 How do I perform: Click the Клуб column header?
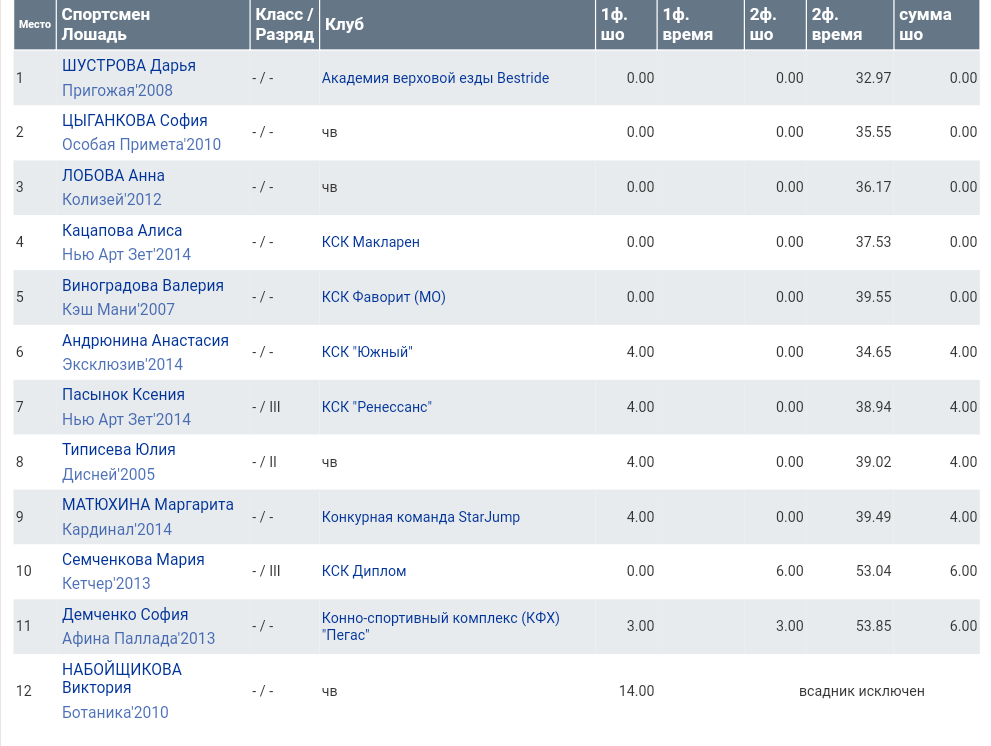point(344,25)
